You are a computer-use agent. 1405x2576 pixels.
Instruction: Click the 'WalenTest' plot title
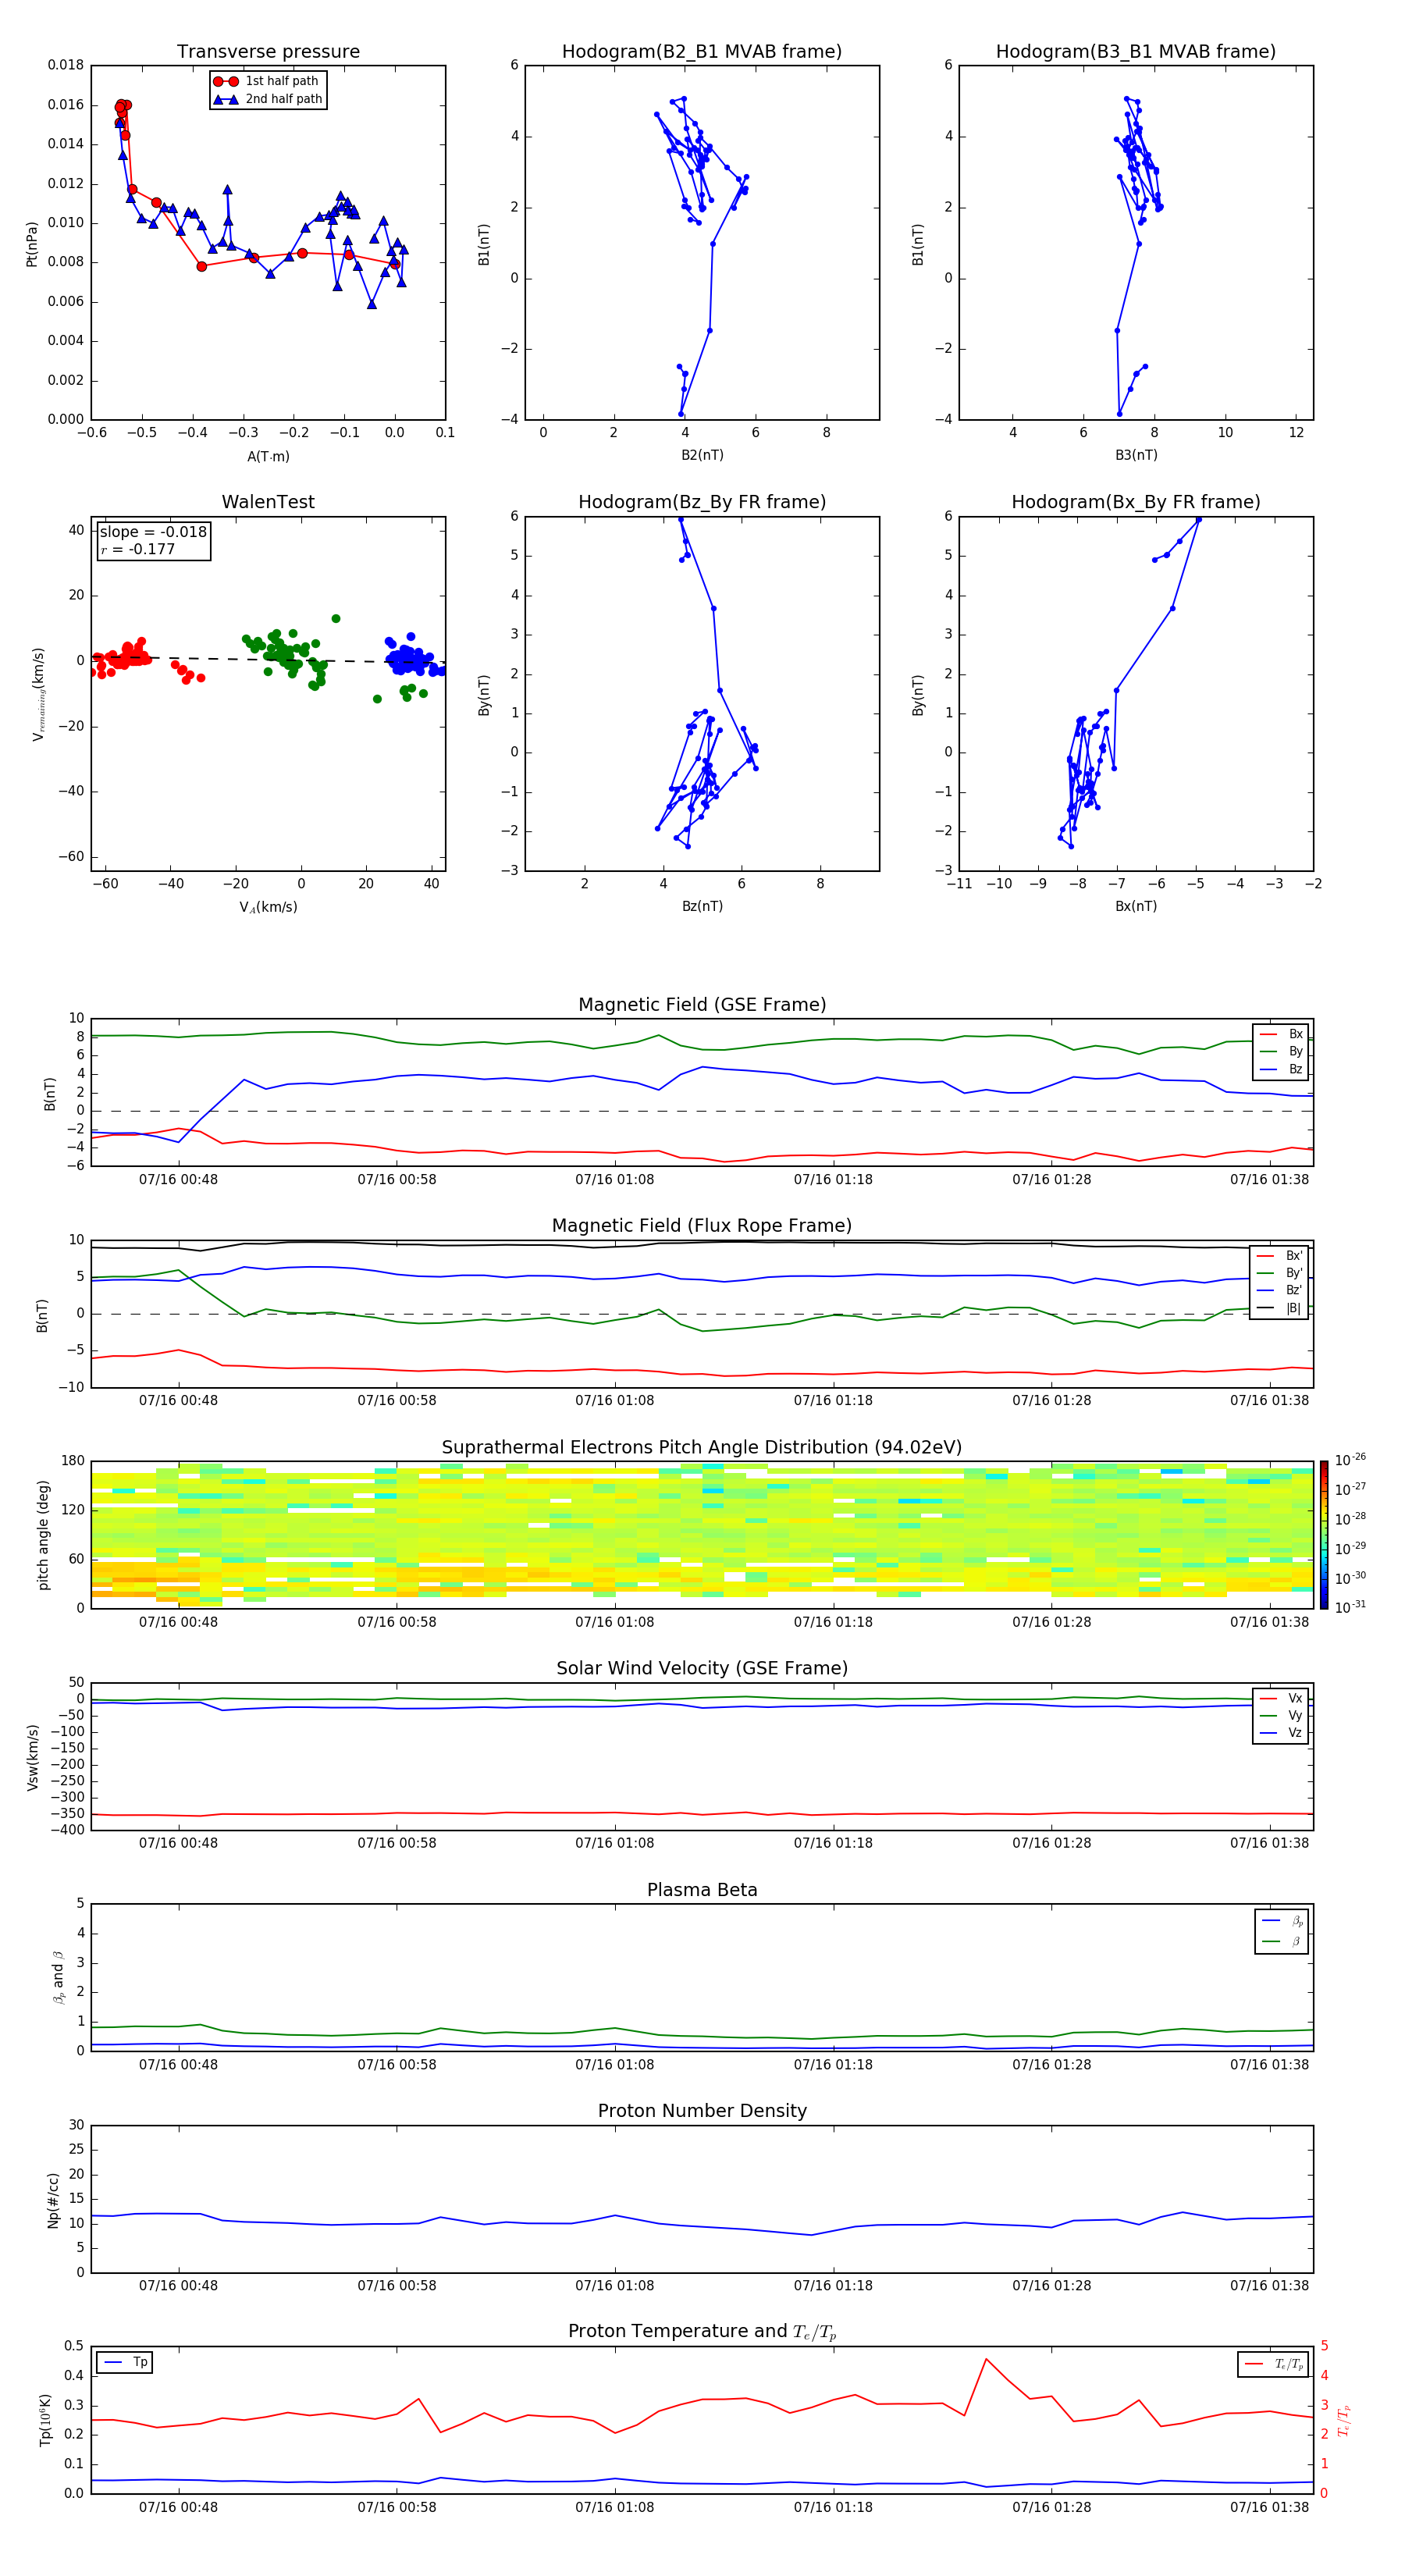(x=268, y=502)
